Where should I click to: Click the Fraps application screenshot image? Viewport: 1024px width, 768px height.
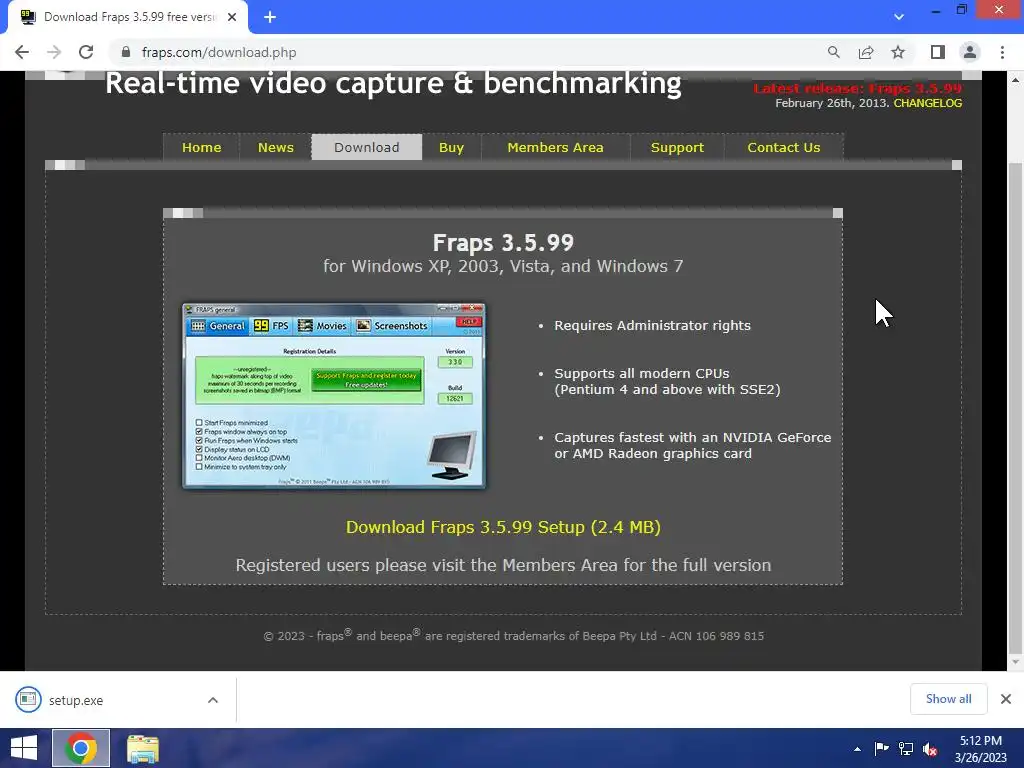tap(334, 395)
